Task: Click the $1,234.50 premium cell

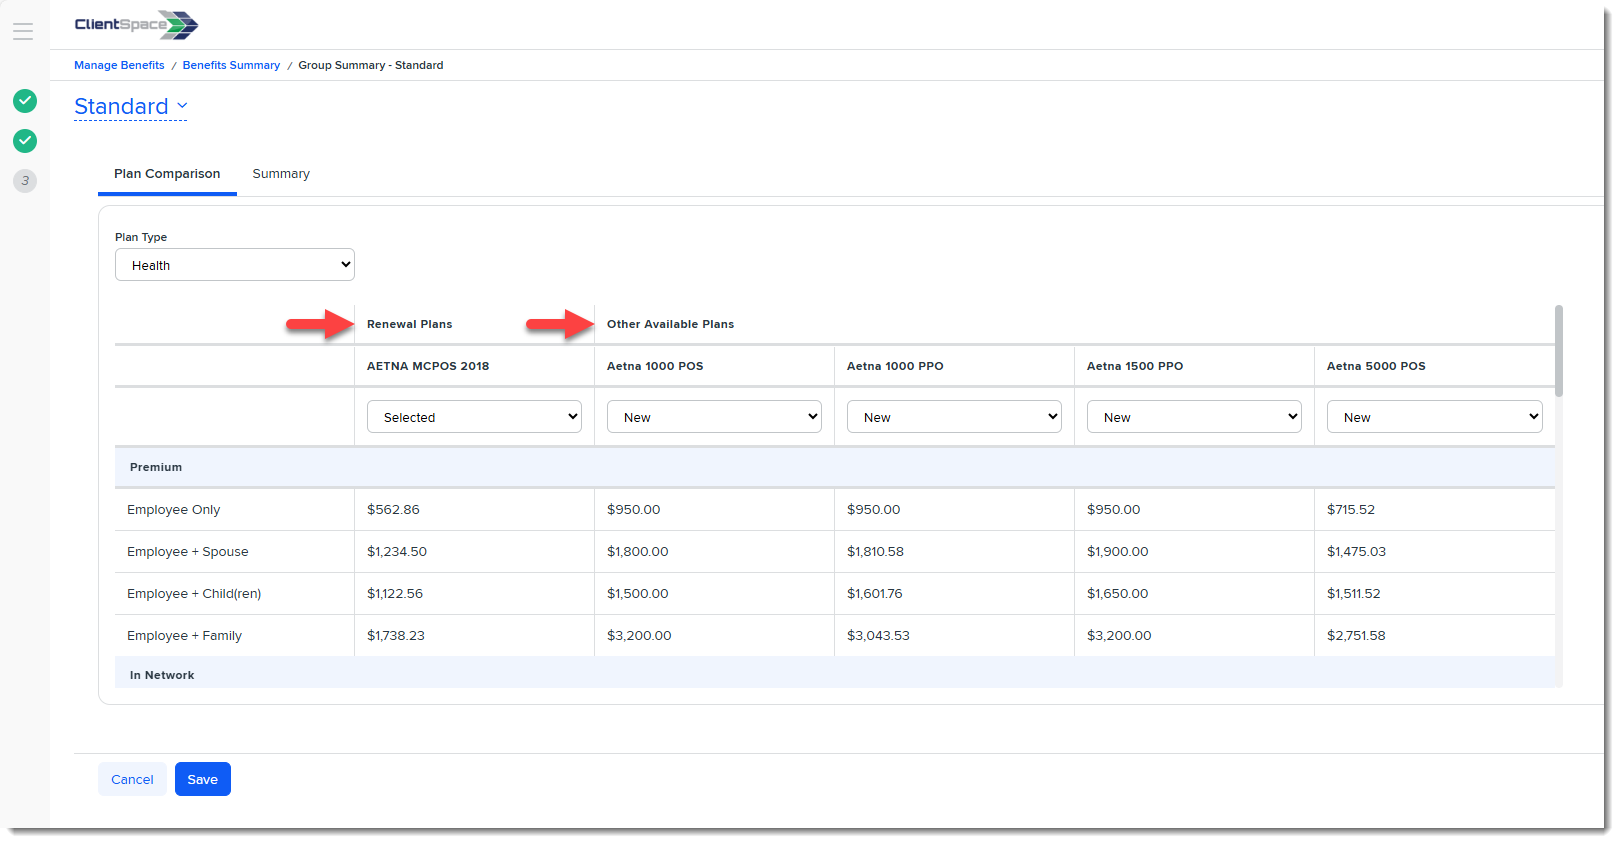Action: pos(397,551)
